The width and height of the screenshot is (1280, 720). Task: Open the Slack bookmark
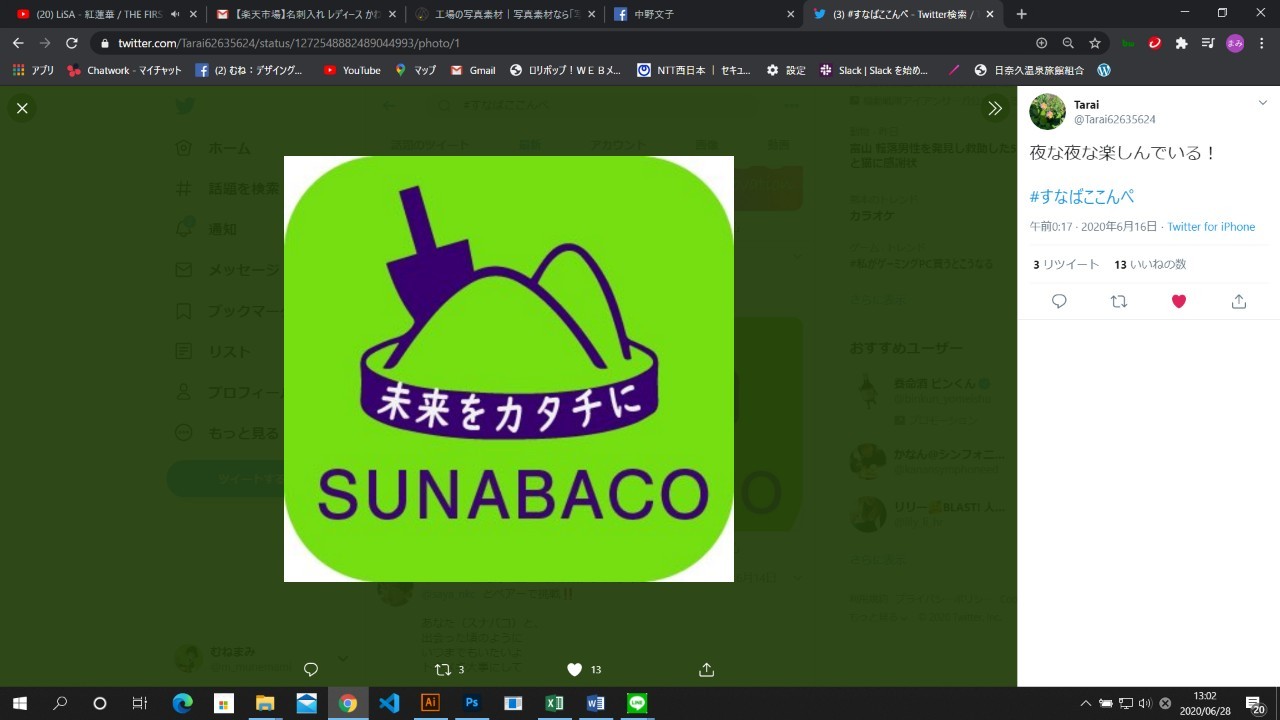coord(874,70)
